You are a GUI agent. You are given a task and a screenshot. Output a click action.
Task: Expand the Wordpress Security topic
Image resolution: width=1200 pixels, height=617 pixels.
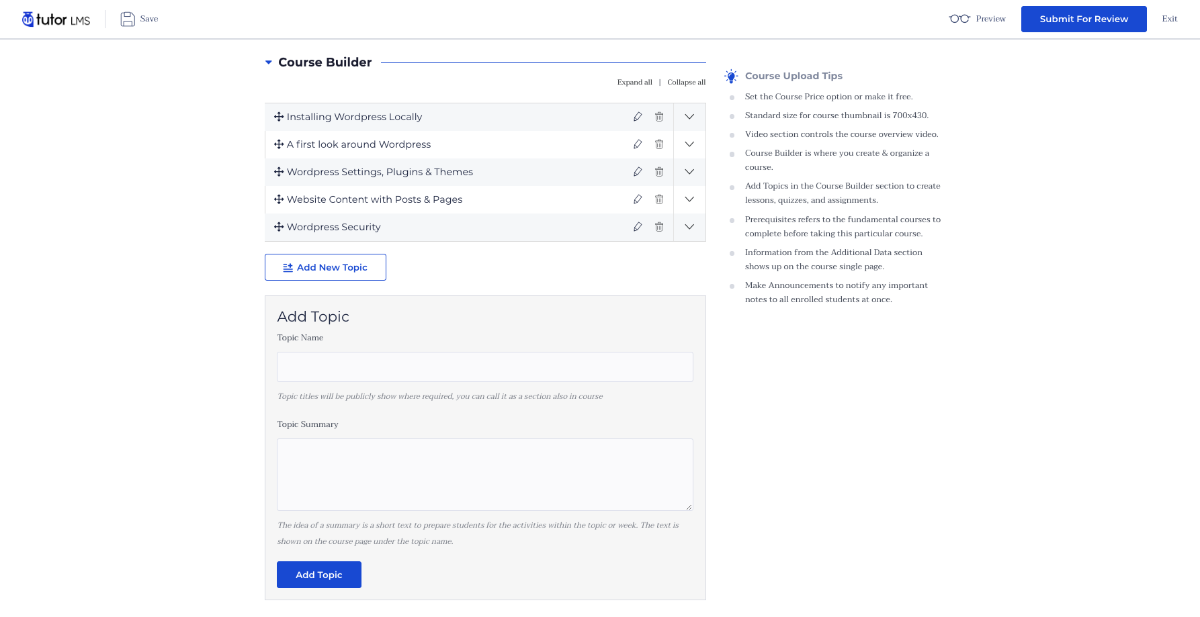[689, 227]
